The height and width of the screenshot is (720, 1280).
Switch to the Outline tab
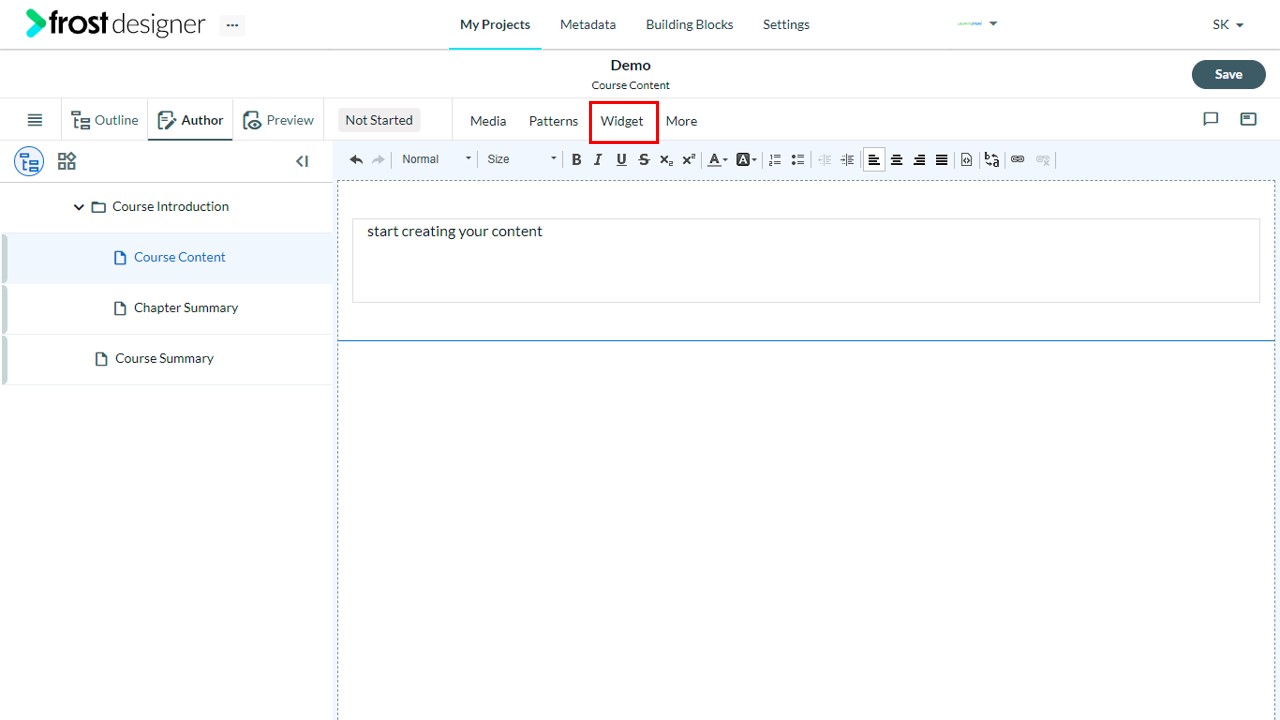(105, 120)
